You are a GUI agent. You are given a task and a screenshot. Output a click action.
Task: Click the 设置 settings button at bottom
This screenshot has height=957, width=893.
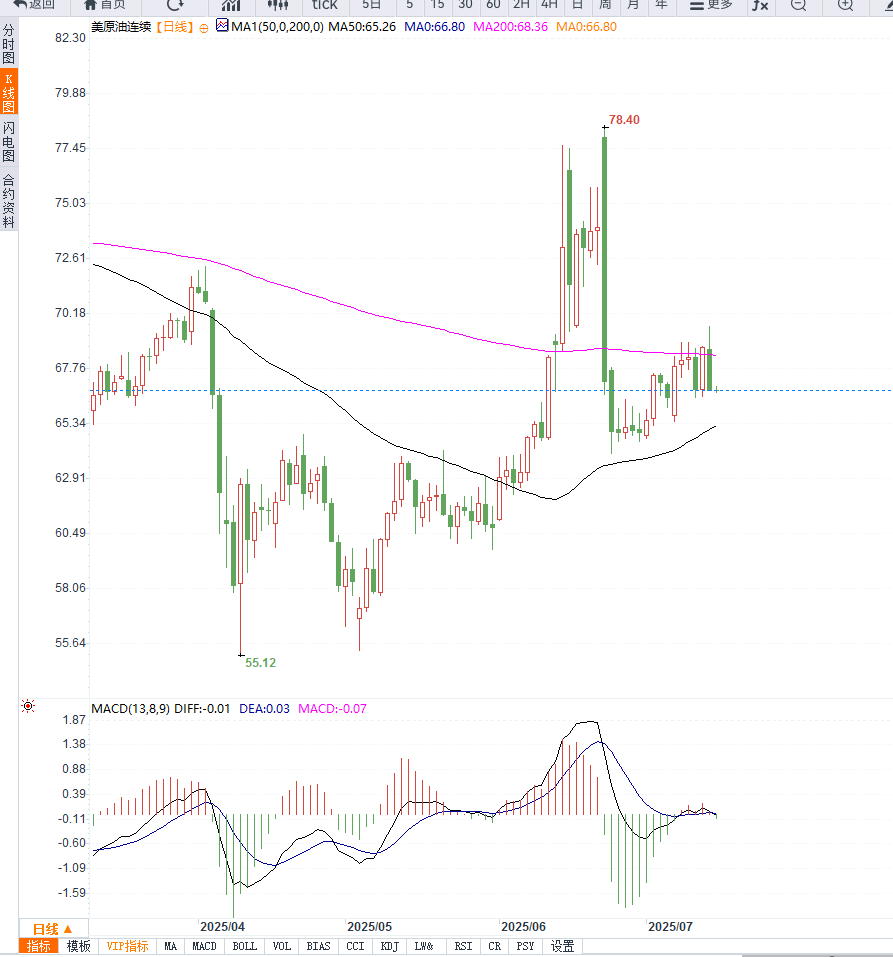coord(563,946)
